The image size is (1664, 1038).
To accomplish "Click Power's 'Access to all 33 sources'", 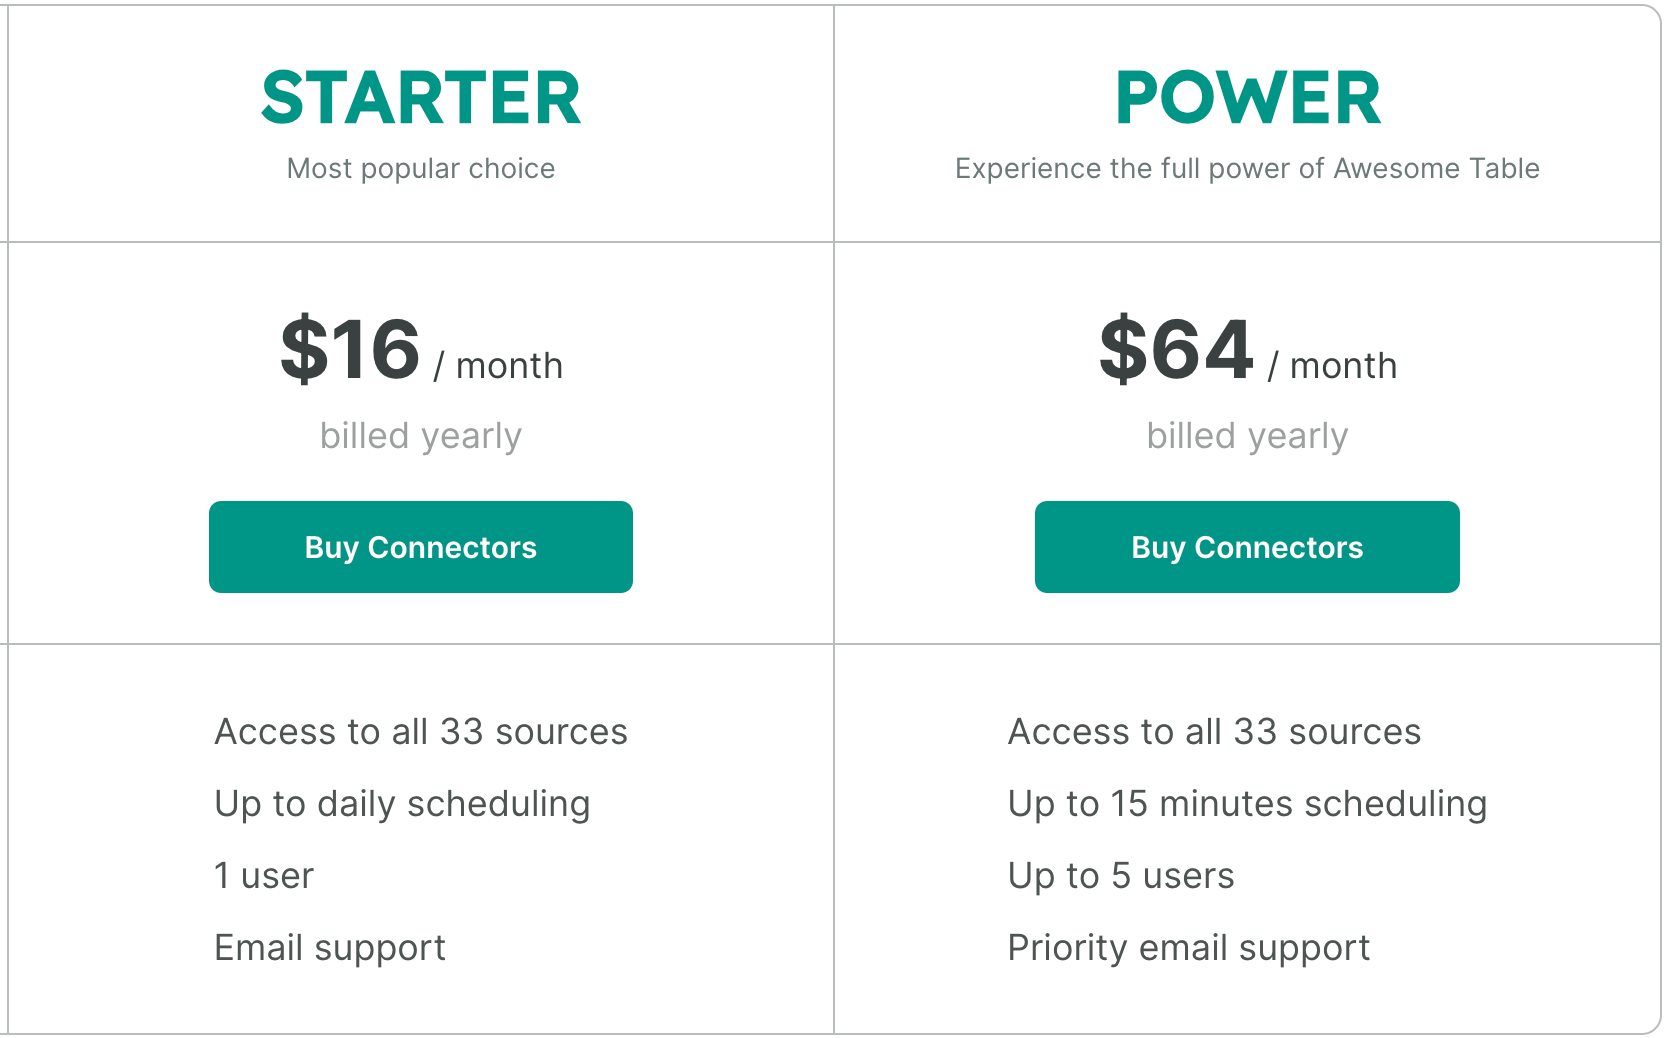I will click(x=1214, y=732).
